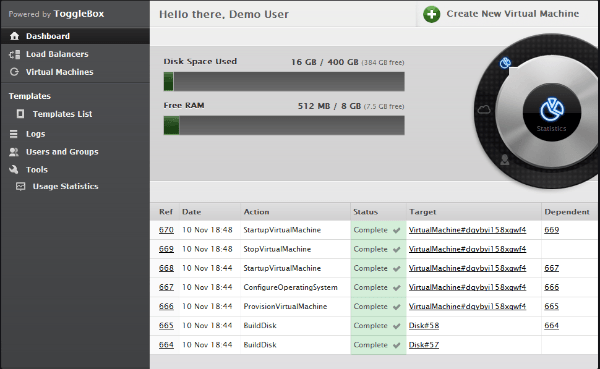Open the Disk#57 target link
The width and height of the screenshot is (600, 369).
424,345
